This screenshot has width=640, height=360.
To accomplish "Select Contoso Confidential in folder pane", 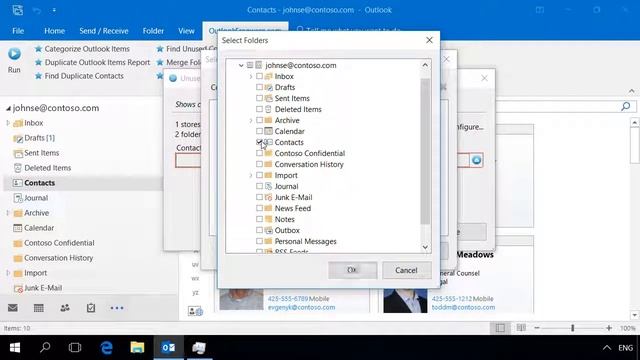I will tap(59, 243).
